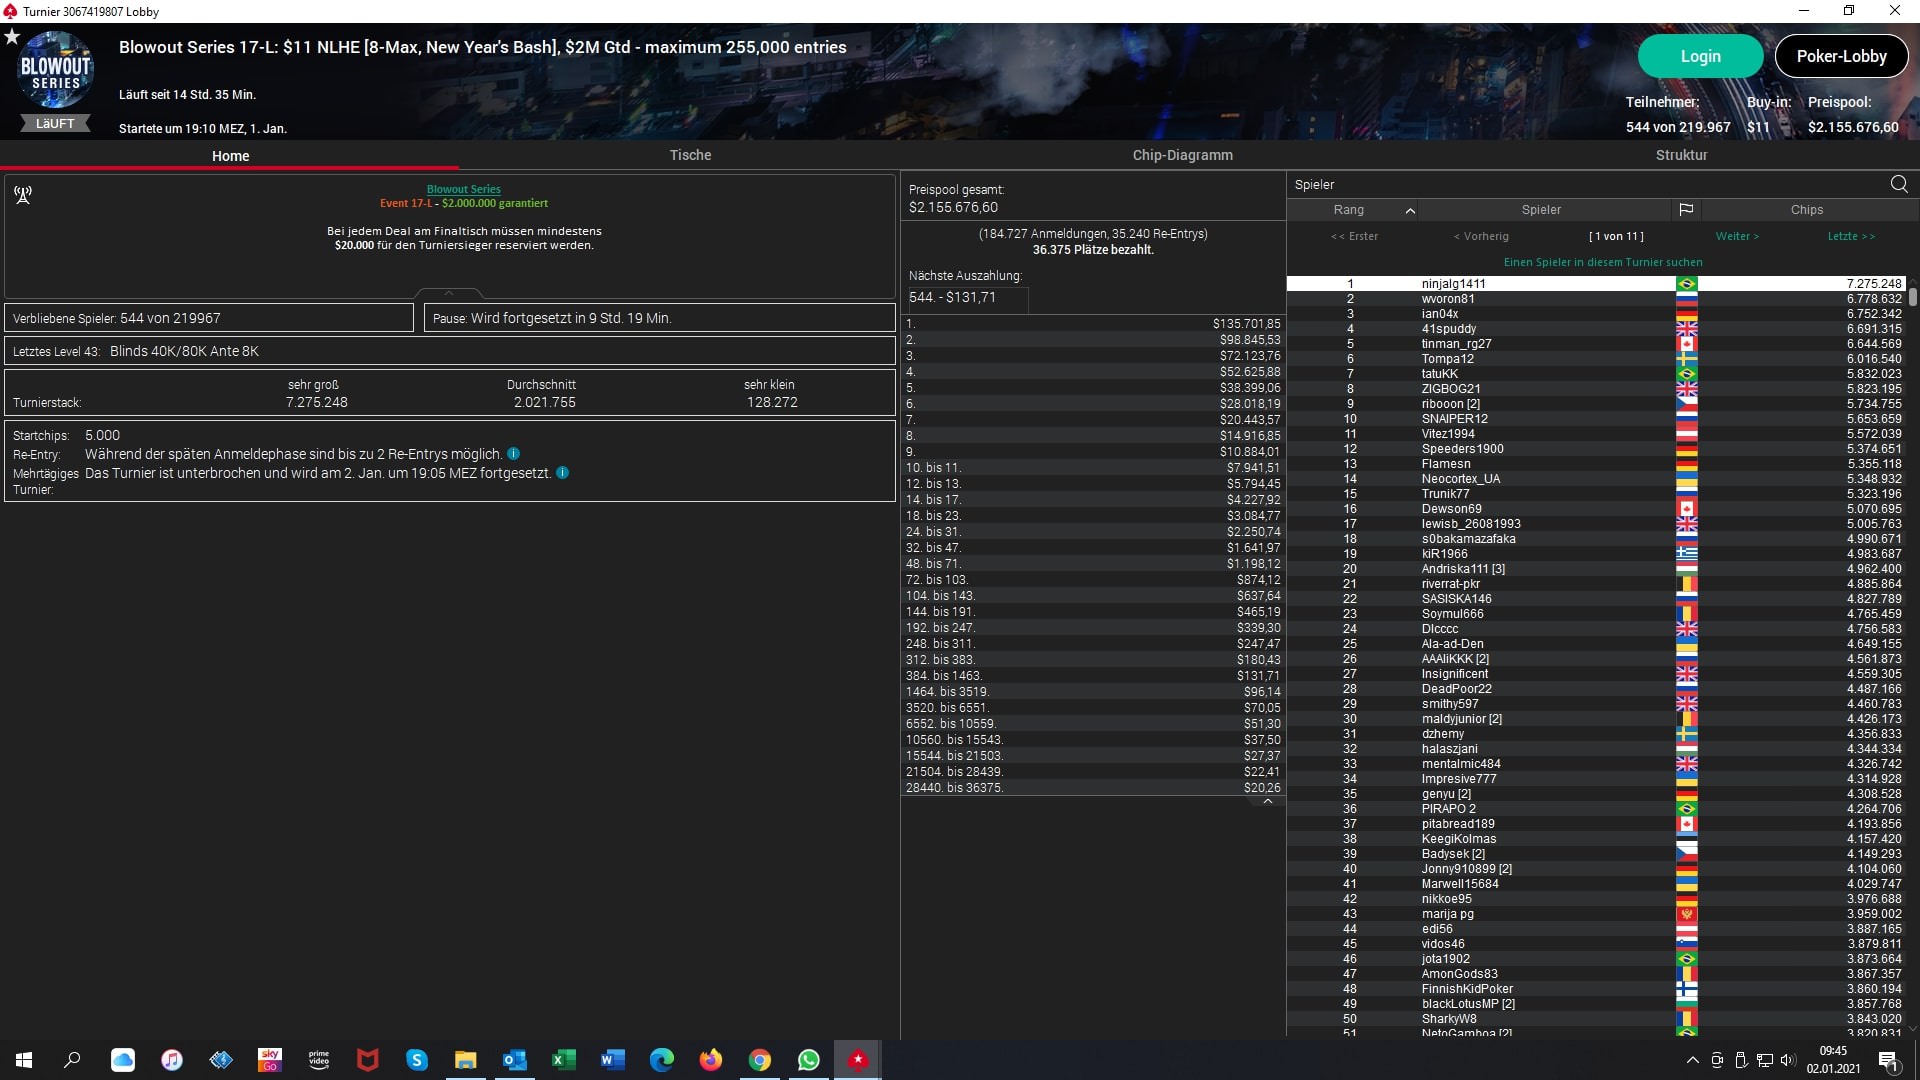The height and width of the screenshot is (1080, 1920).
Task: Click the PokerStars taskbar icon
Action: point(857,1060)
